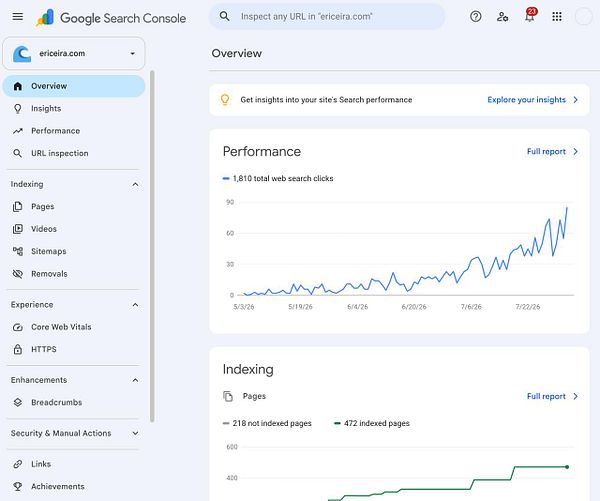Open Videos in the sidebar
600x501 pixels.
click(x=74, y=229)
